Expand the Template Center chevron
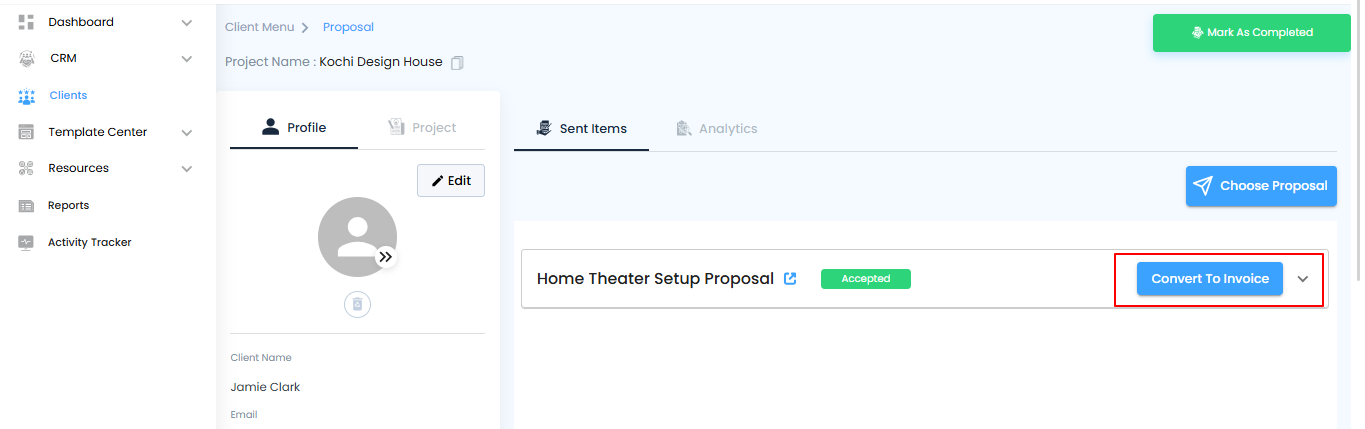 187,132
